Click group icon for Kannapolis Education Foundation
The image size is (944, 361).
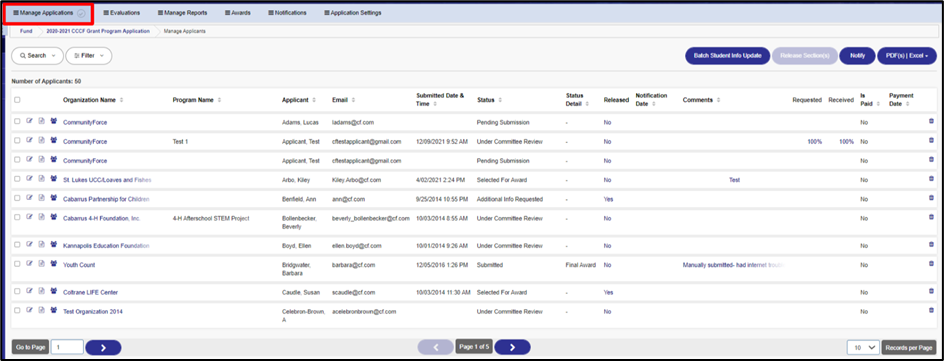point(54,245)
